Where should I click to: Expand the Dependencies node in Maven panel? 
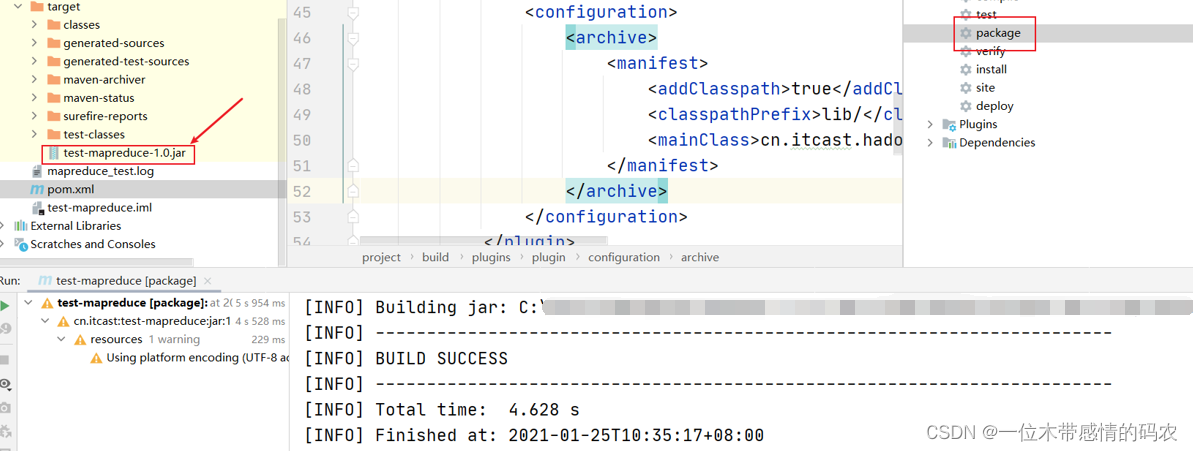tap(930, 142)
